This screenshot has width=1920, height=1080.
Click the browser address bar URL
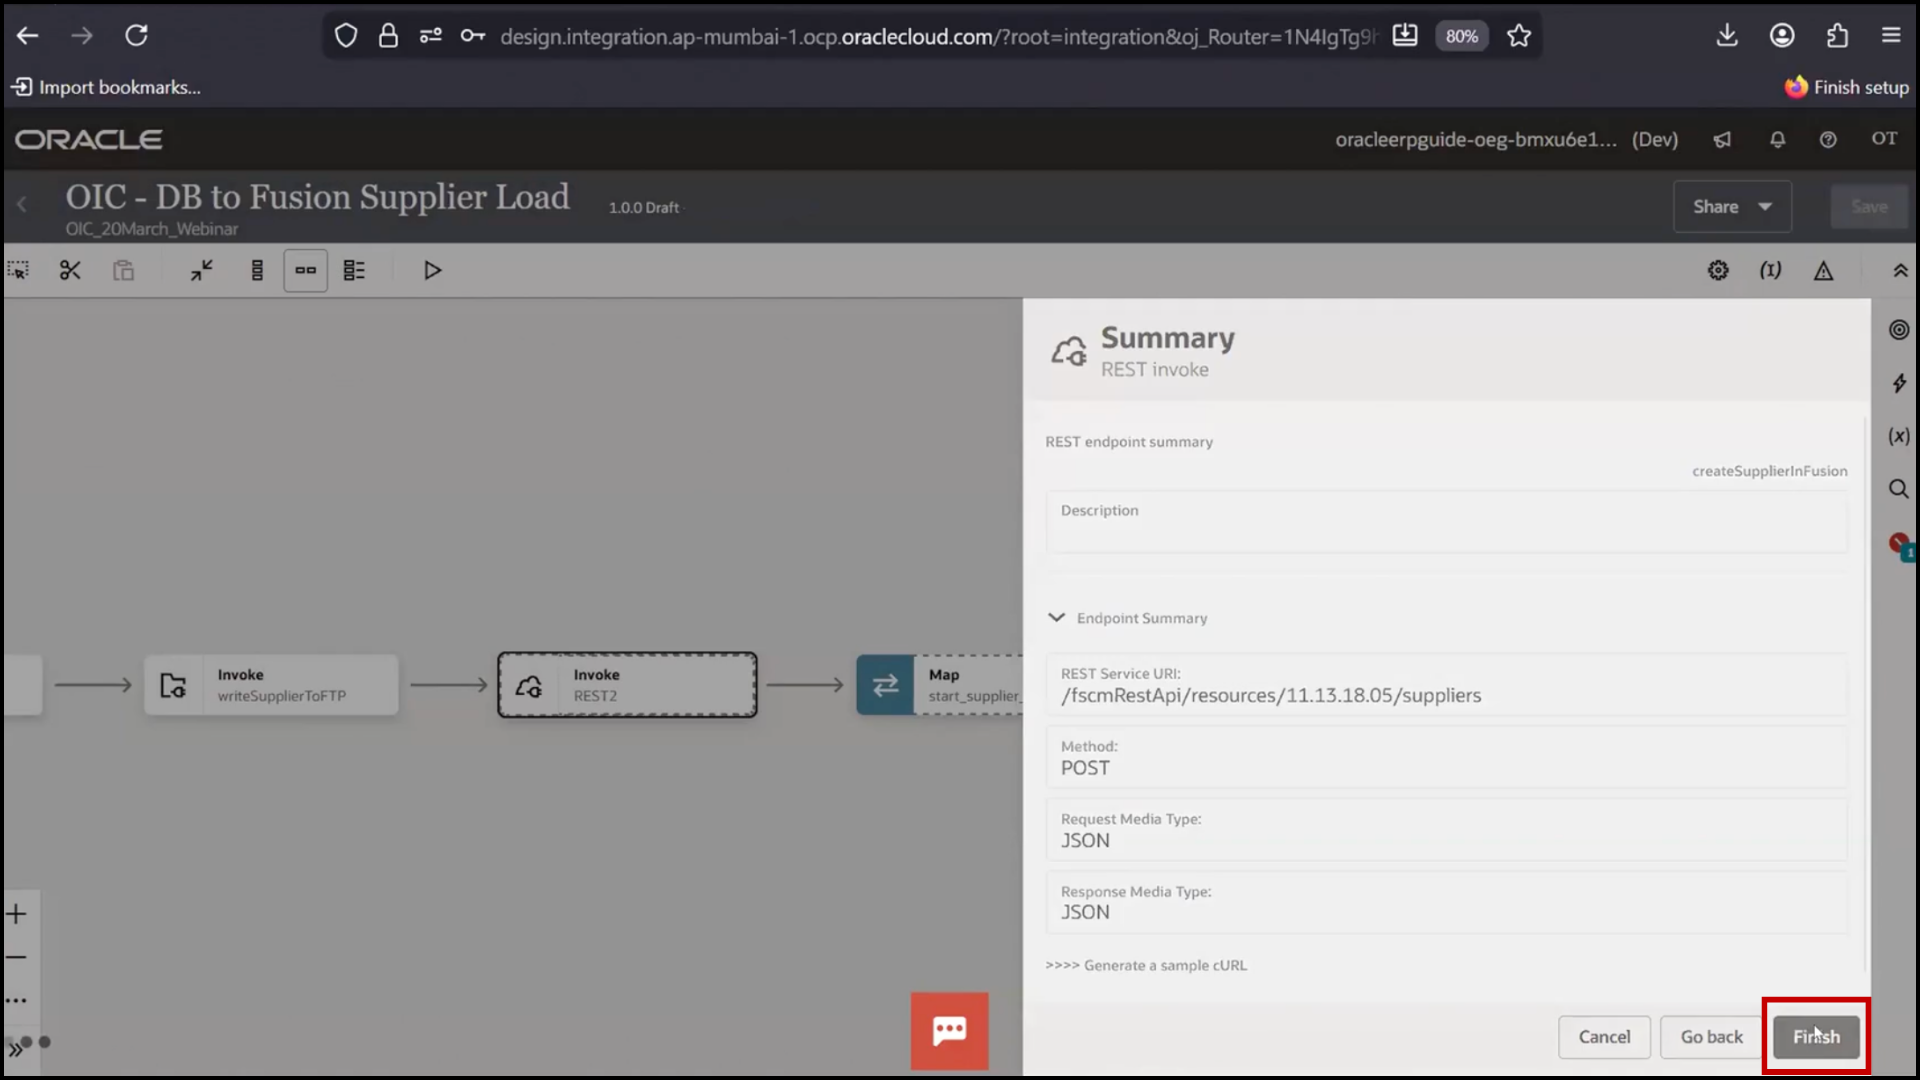[937, 36]
